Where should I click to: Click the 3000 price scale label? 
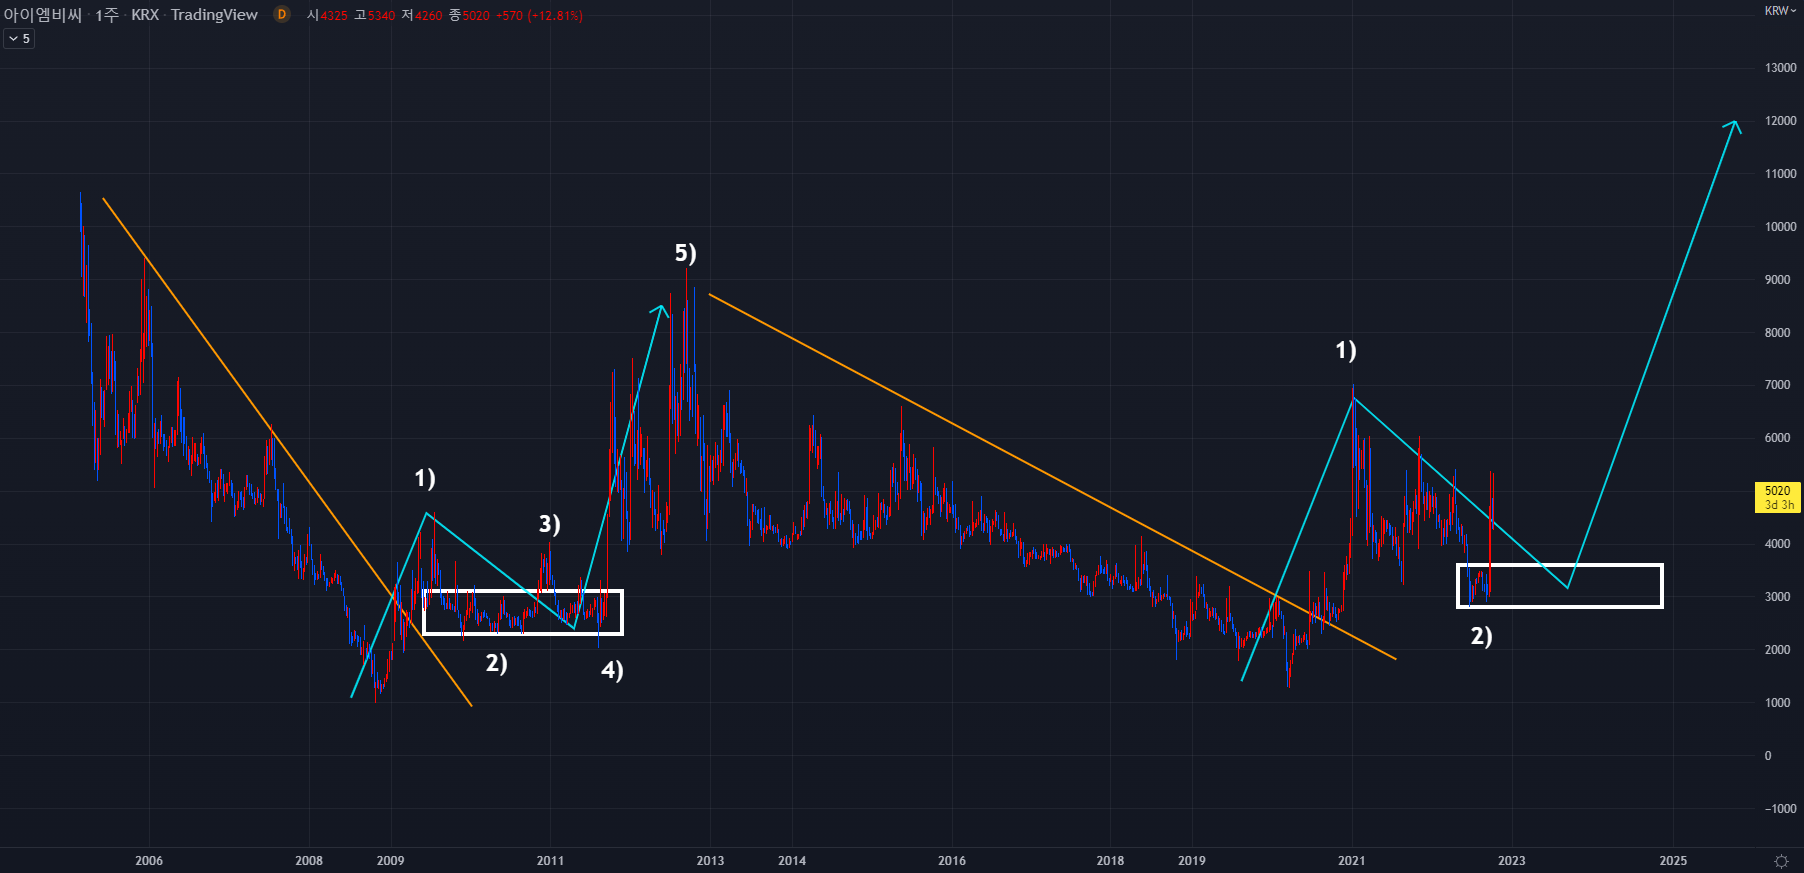(1777, 597)
